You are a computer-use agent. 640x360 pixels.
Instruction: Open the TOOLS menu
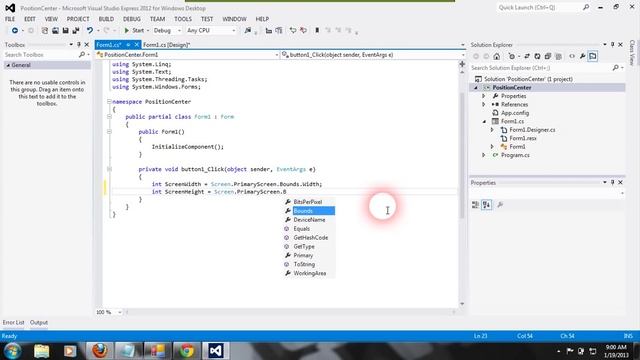tap(183, 19)
